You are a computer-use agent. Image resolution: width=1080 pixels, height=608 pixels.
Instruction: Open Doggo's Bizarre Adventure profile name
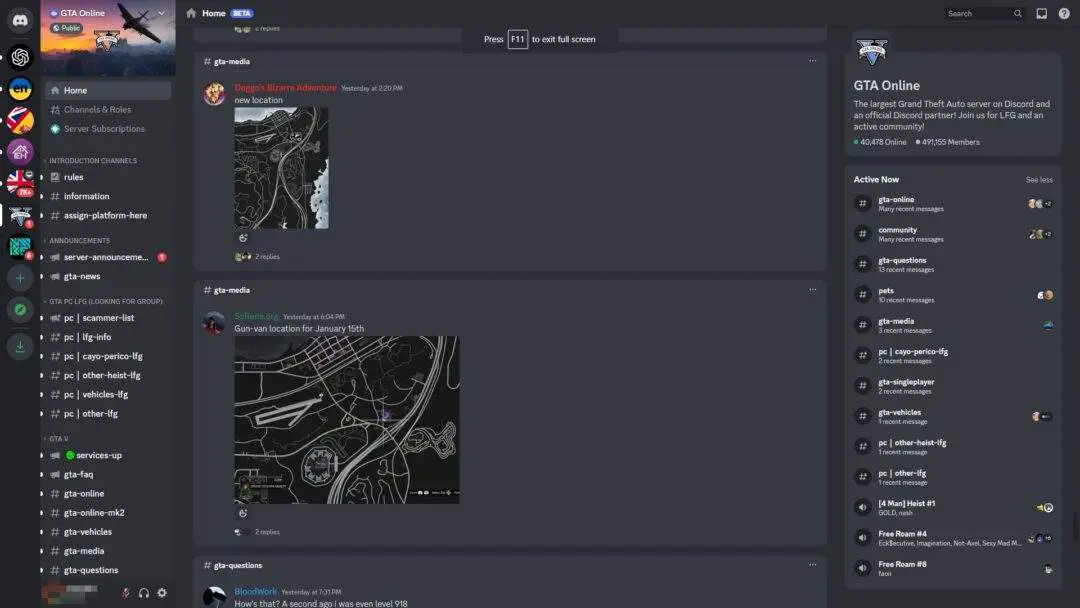point(285,87)
